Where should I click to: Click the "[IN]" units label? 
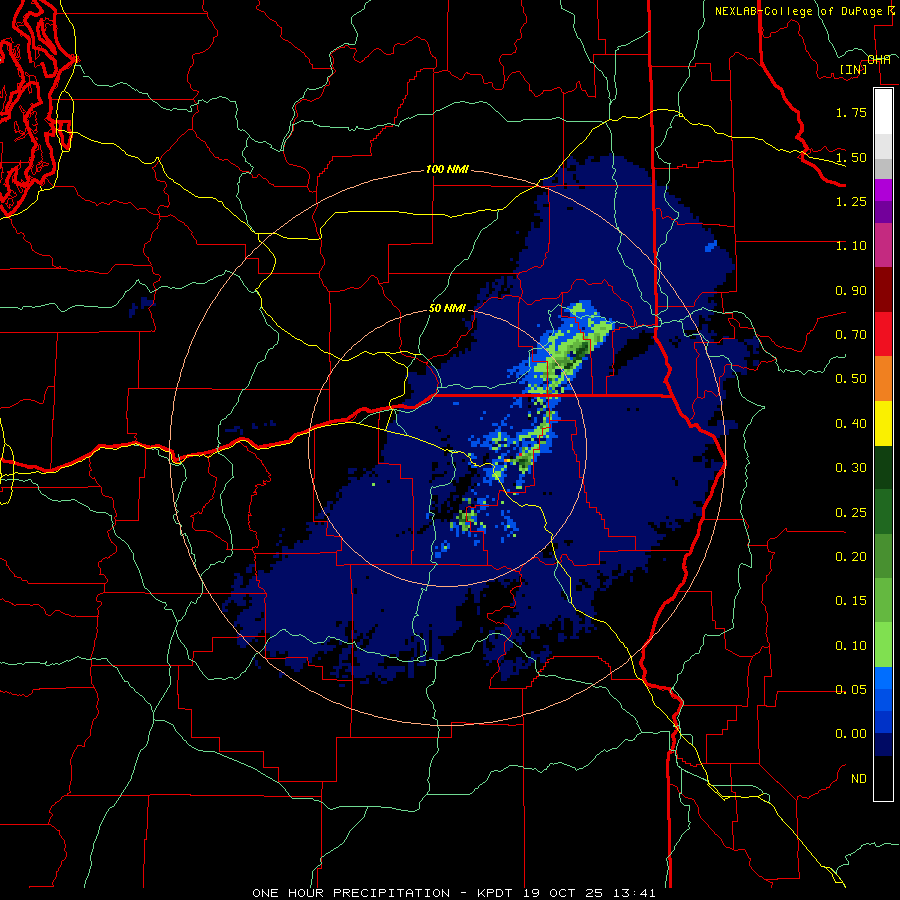click(854, 69)
